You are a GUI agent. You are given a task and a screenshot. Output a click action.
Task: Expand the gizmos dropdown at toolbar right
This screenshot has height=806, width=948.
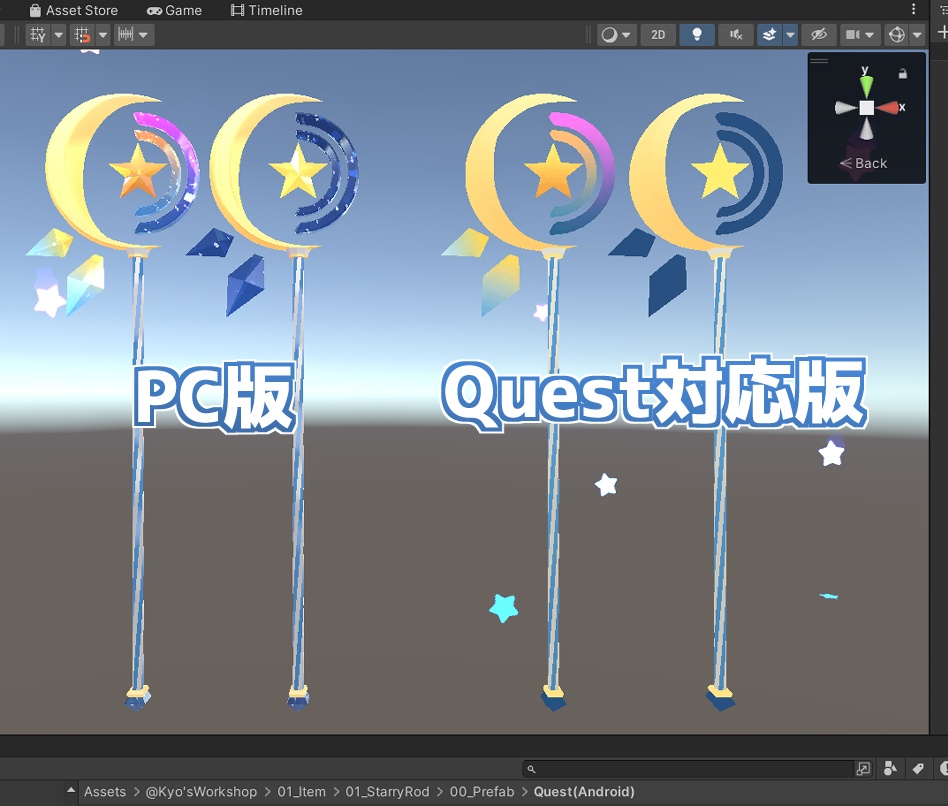point(916,34)
